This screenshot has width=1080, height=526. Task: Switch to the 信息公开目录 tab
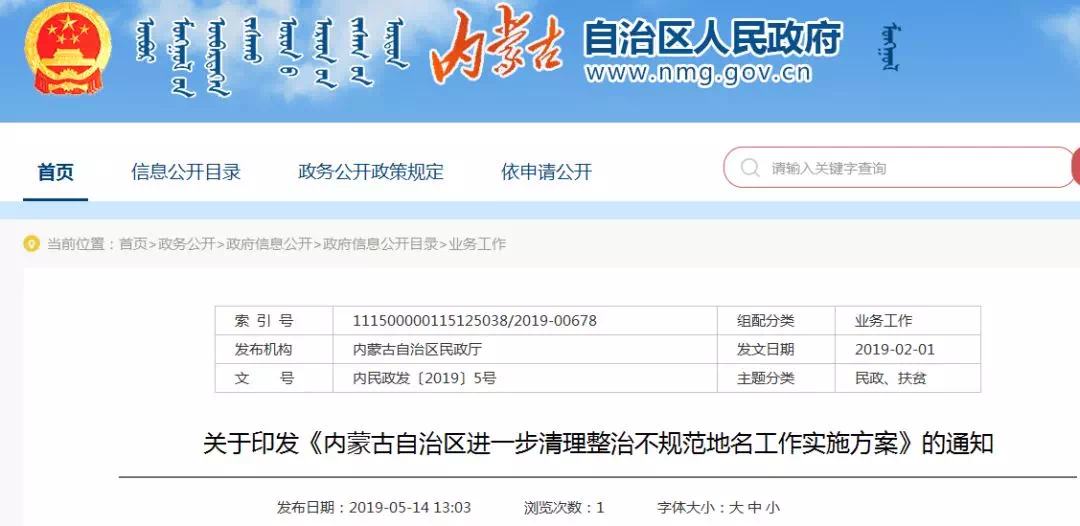[x=186, y=172]
